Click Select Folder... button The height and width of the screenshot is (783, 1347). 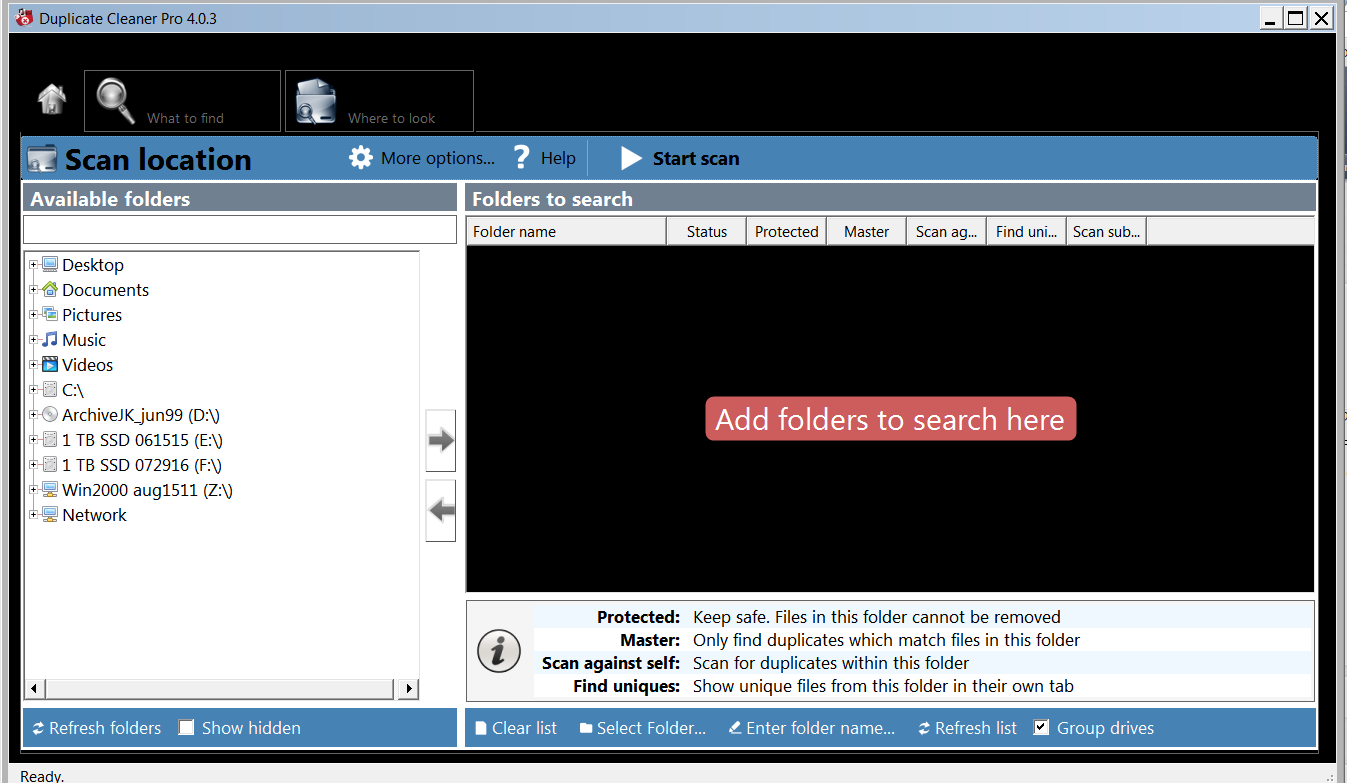[x=642, y=728]
